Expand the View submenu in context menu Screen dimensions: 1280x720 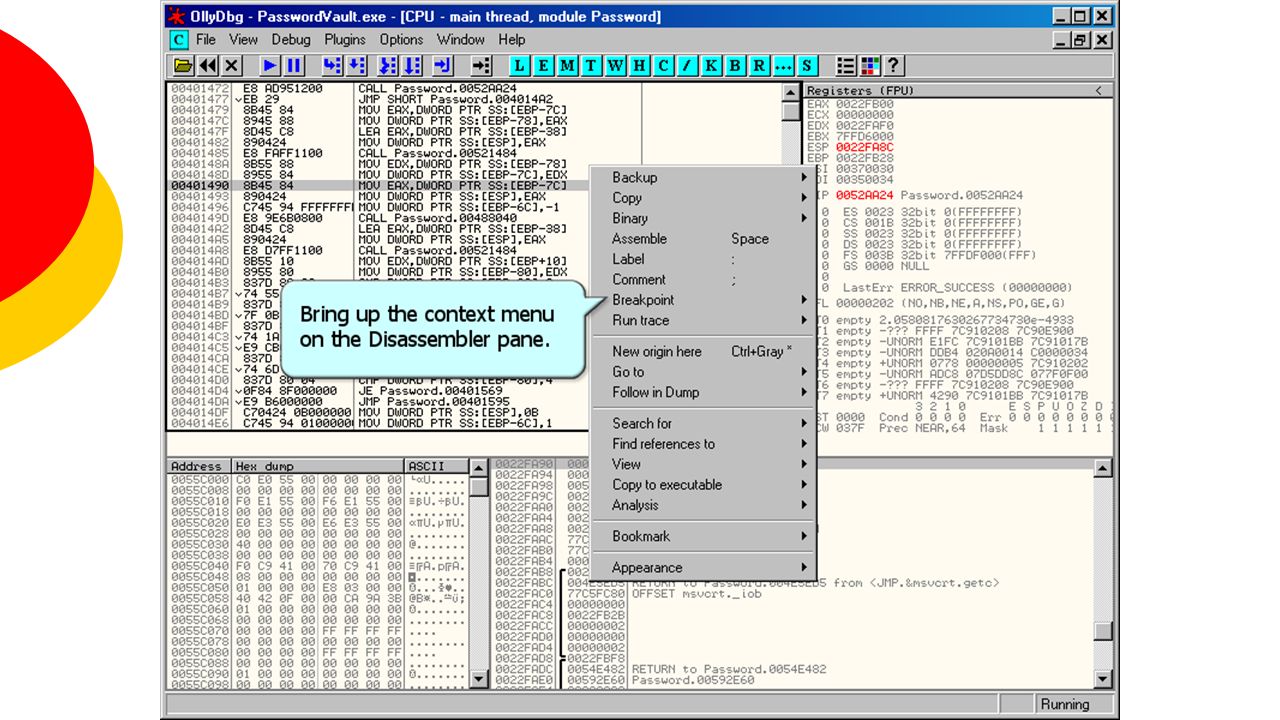pyautogui.click(x=704, y=464)
